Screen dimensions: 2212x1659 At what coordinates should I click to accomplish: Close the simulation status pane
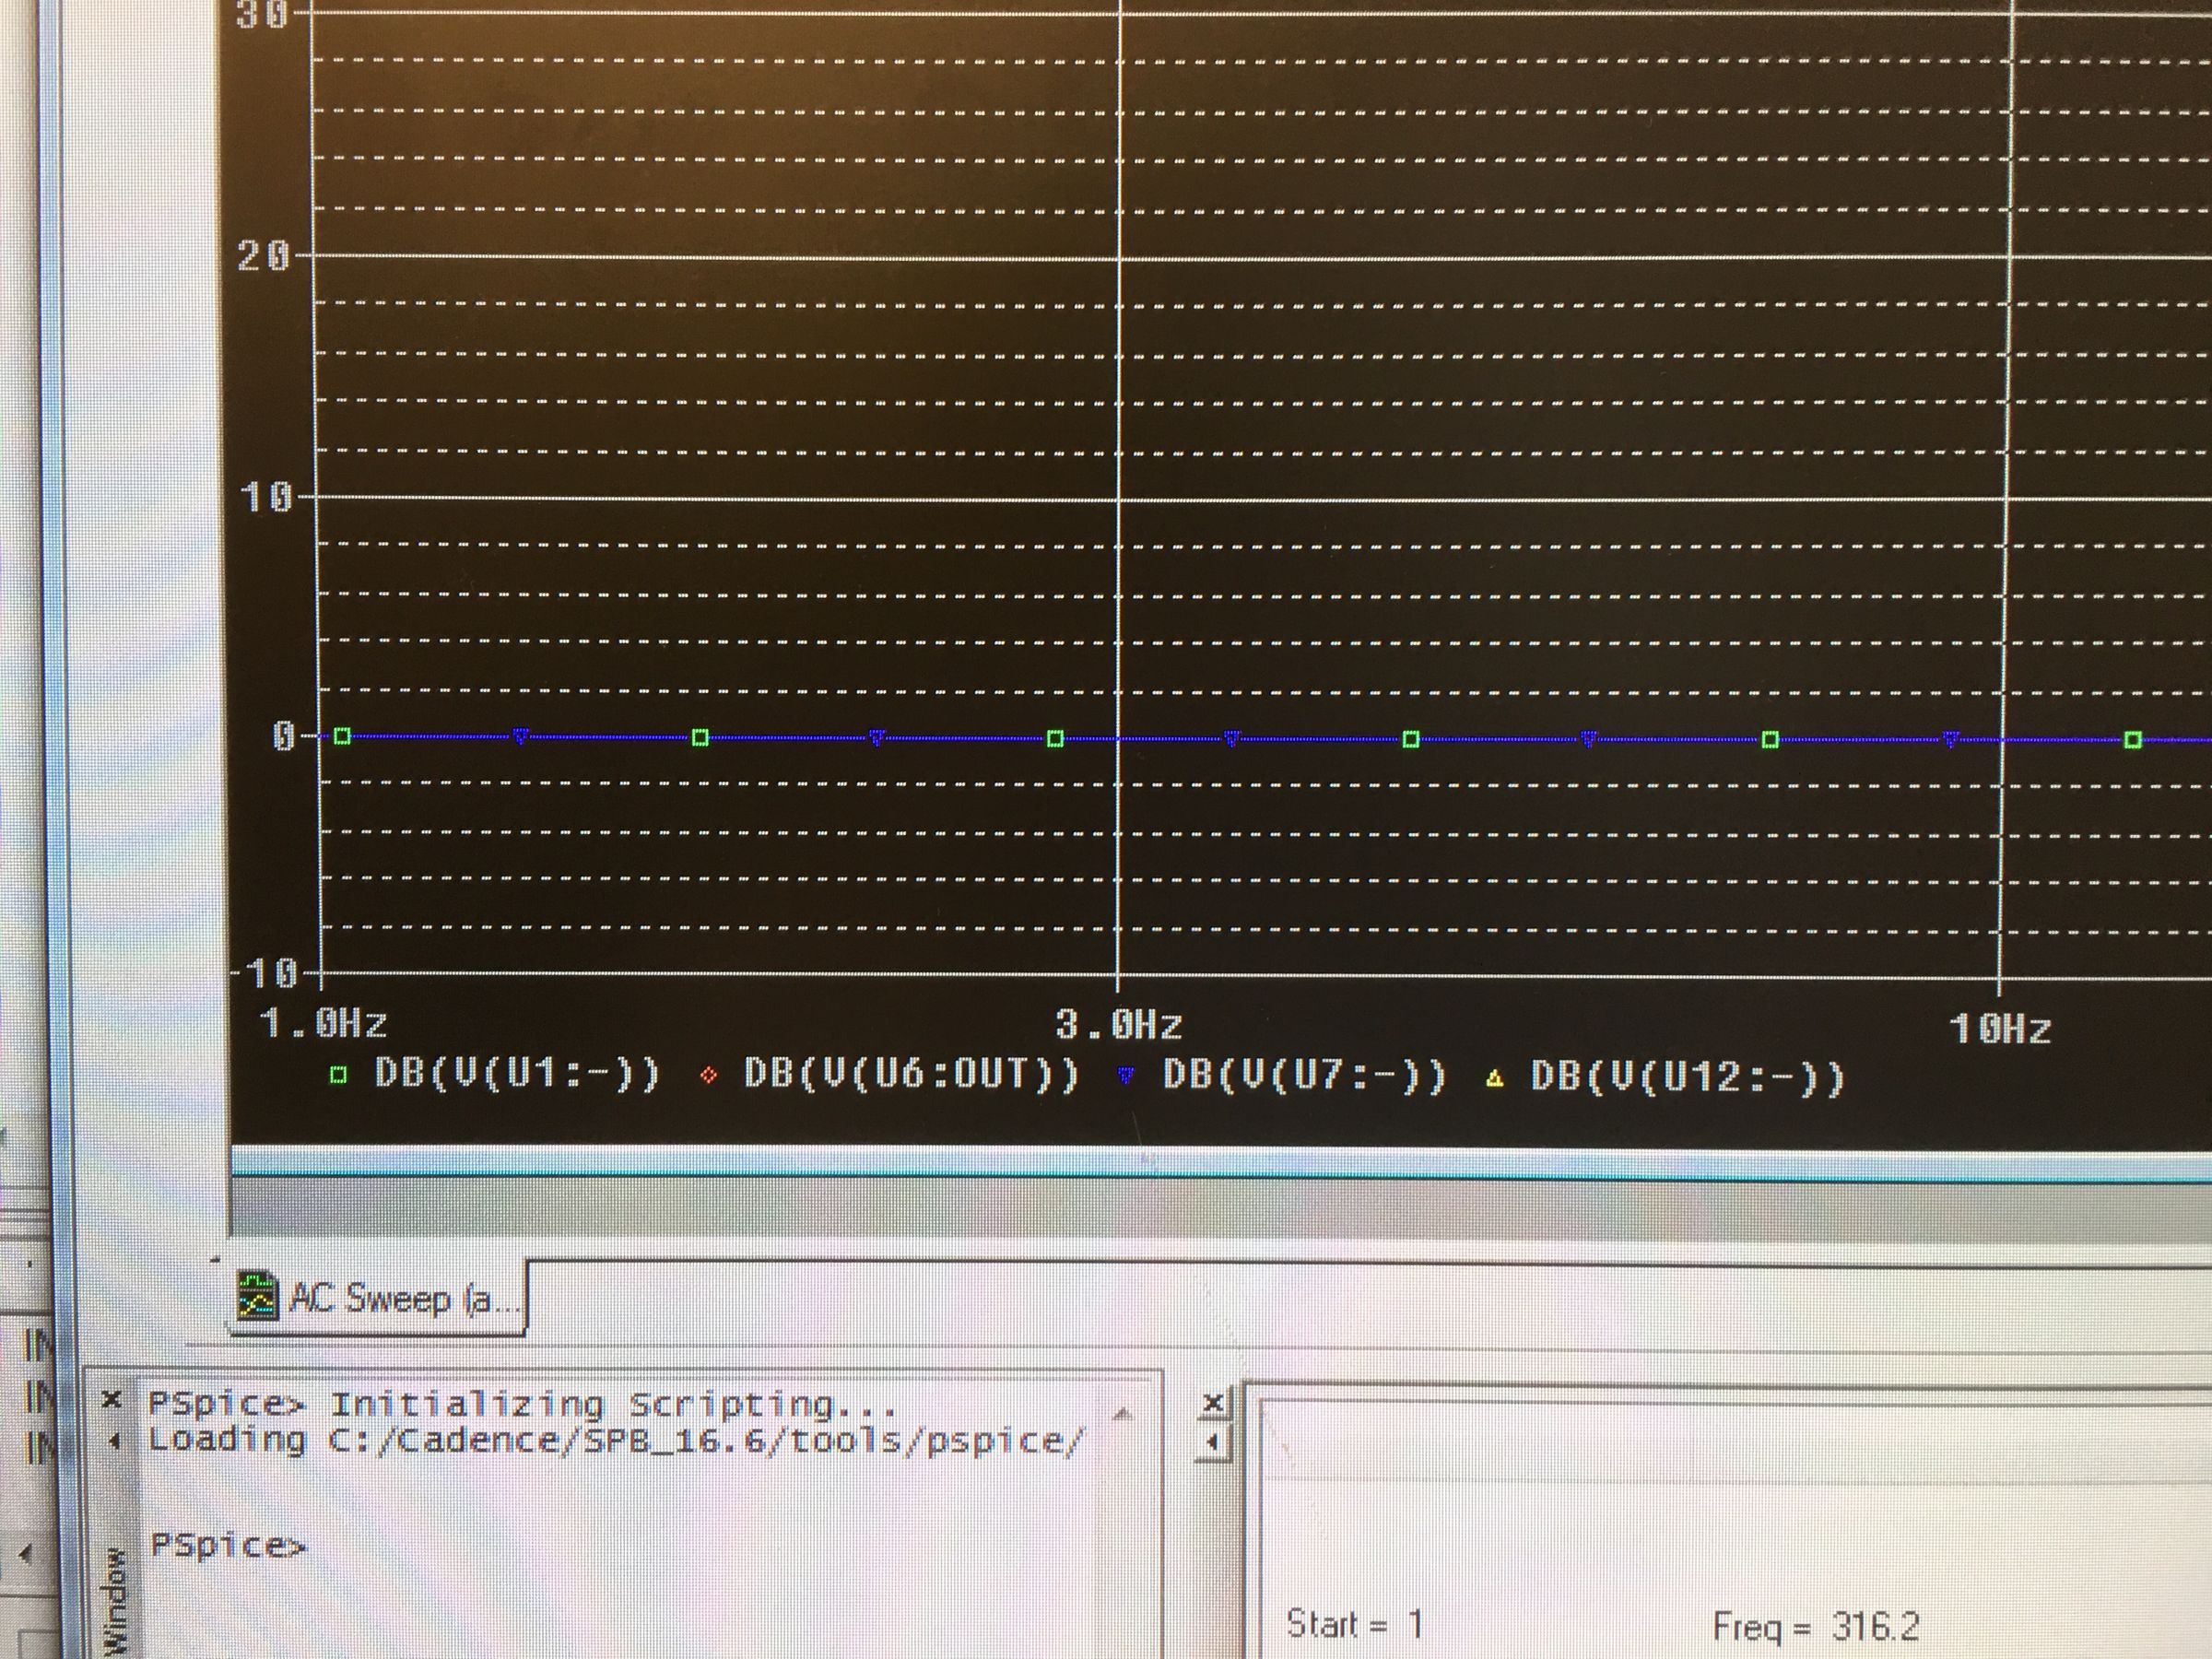pos(1212,1403)
